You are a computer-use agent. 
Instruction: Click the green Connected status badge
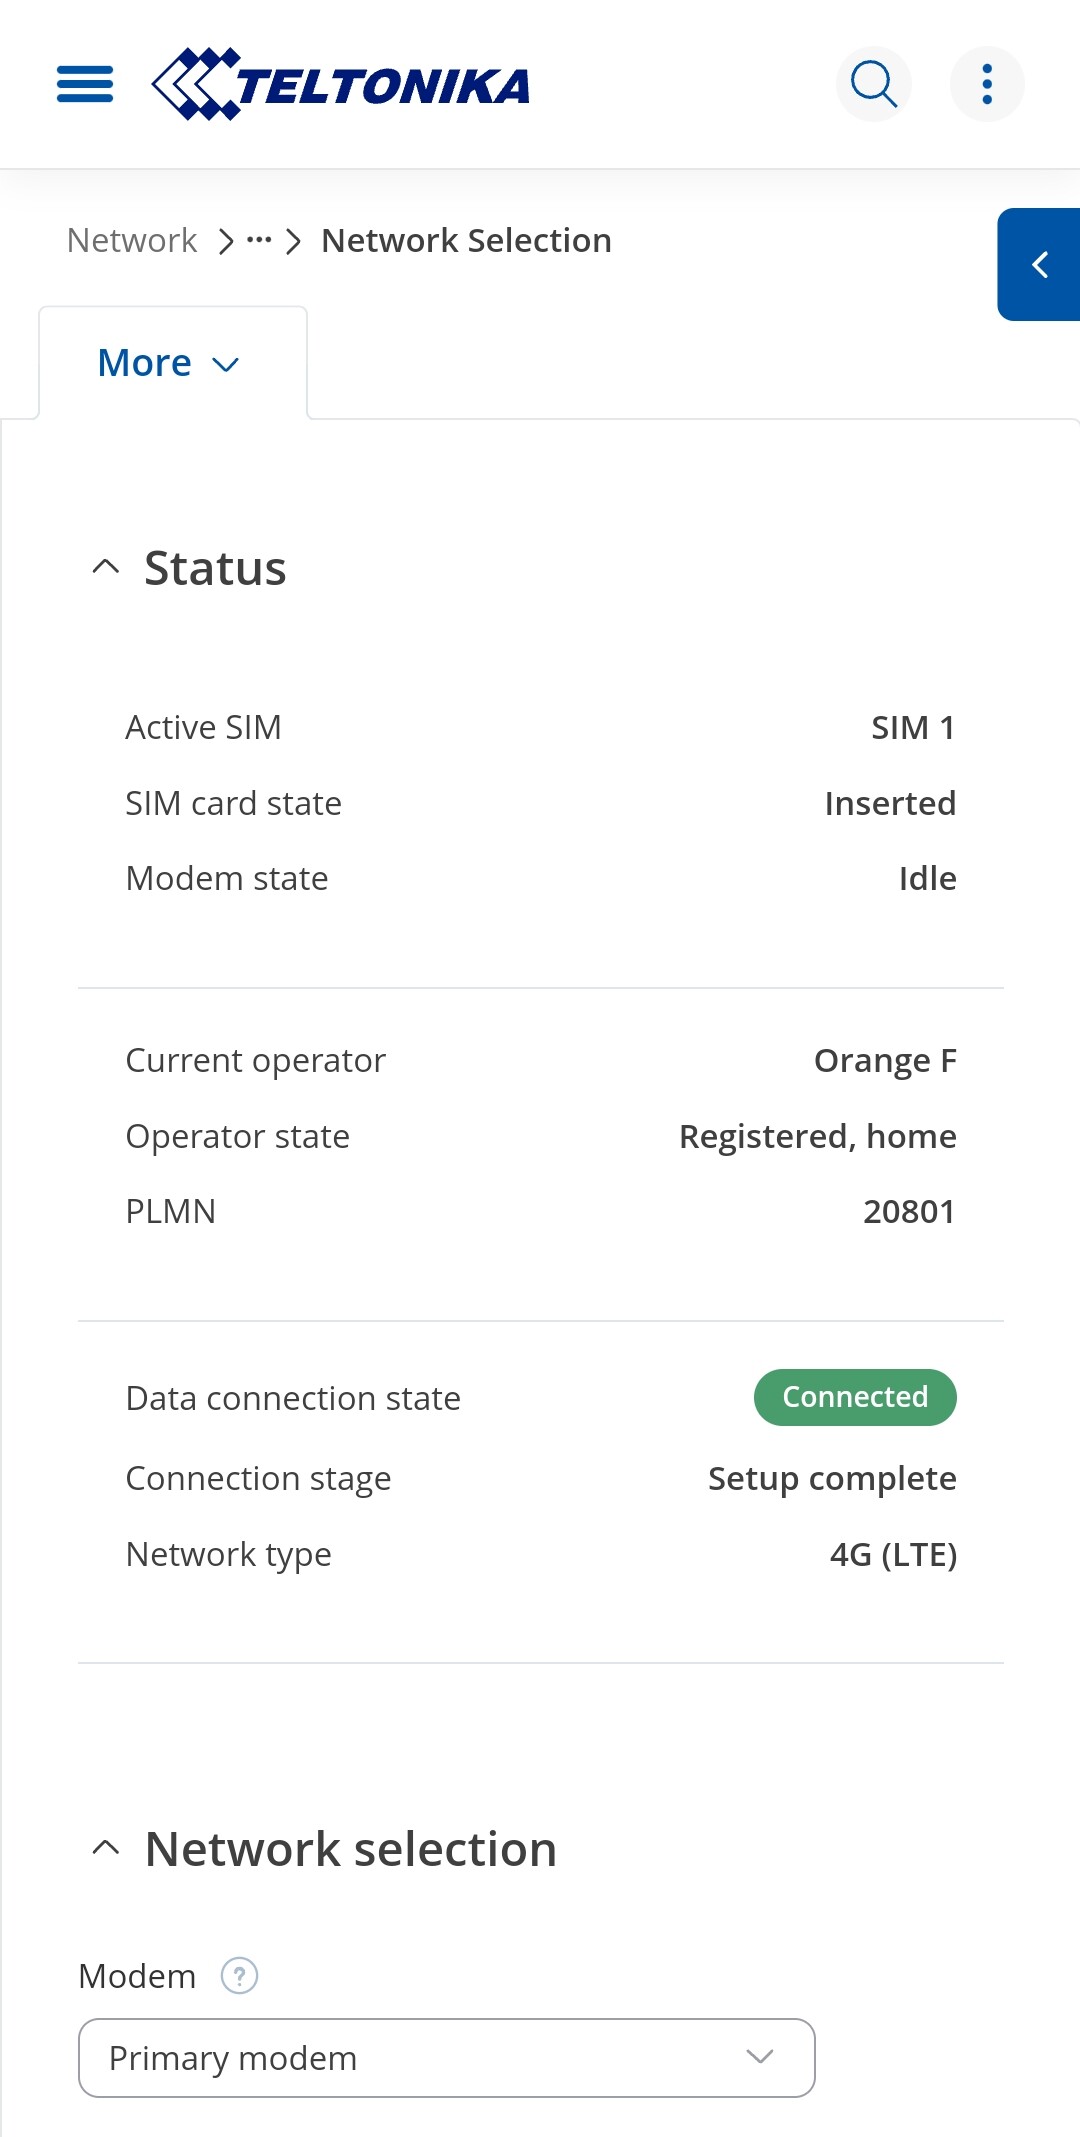(x=855, y=1397)
